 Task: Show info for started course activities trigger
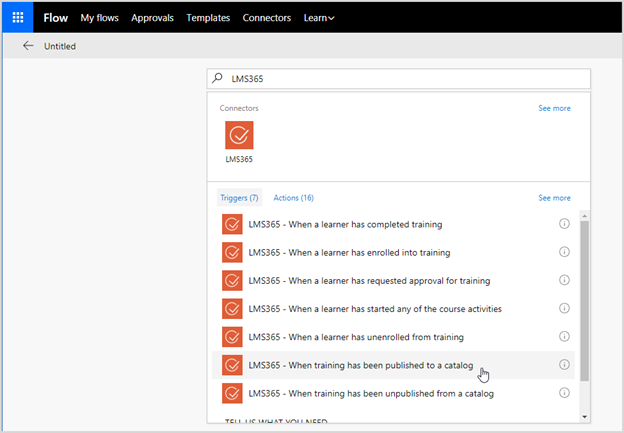coord(564,308)
